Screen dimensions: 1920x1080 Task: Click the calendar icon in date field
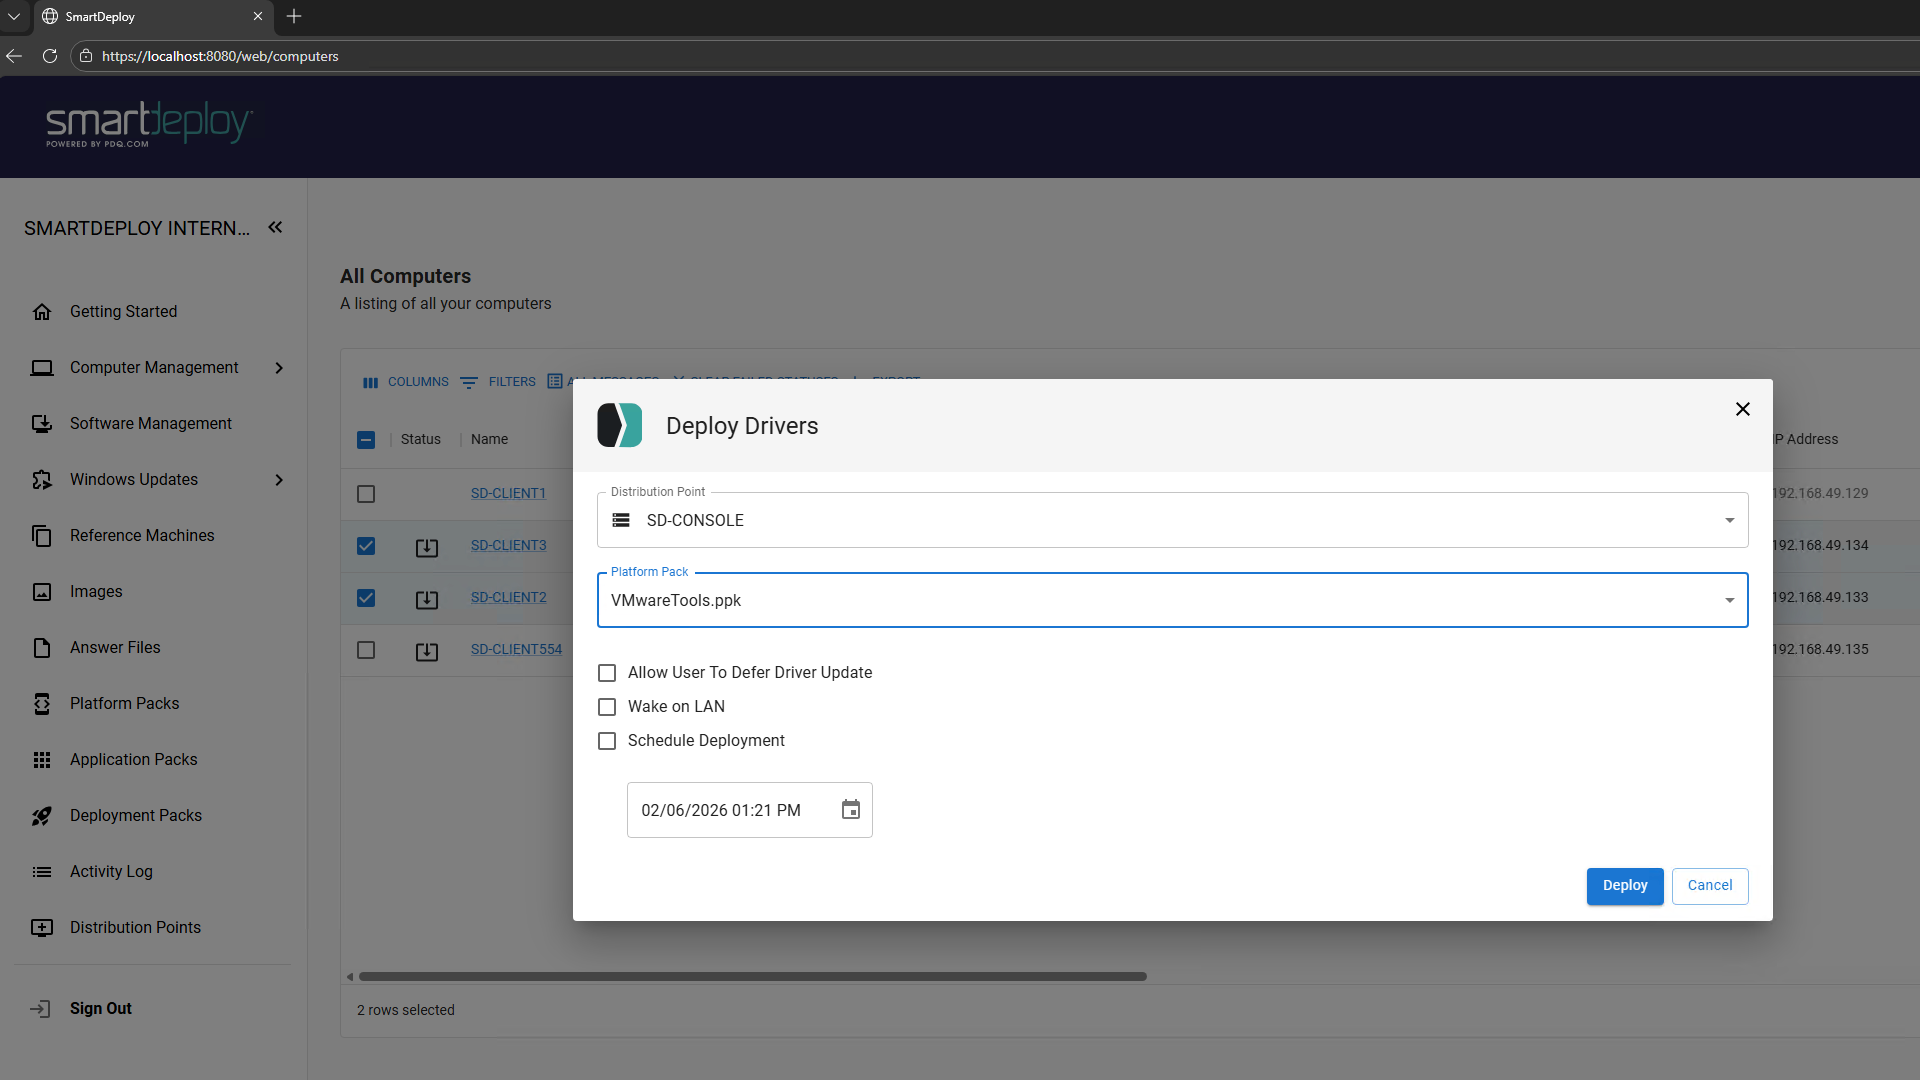point(850,810)
